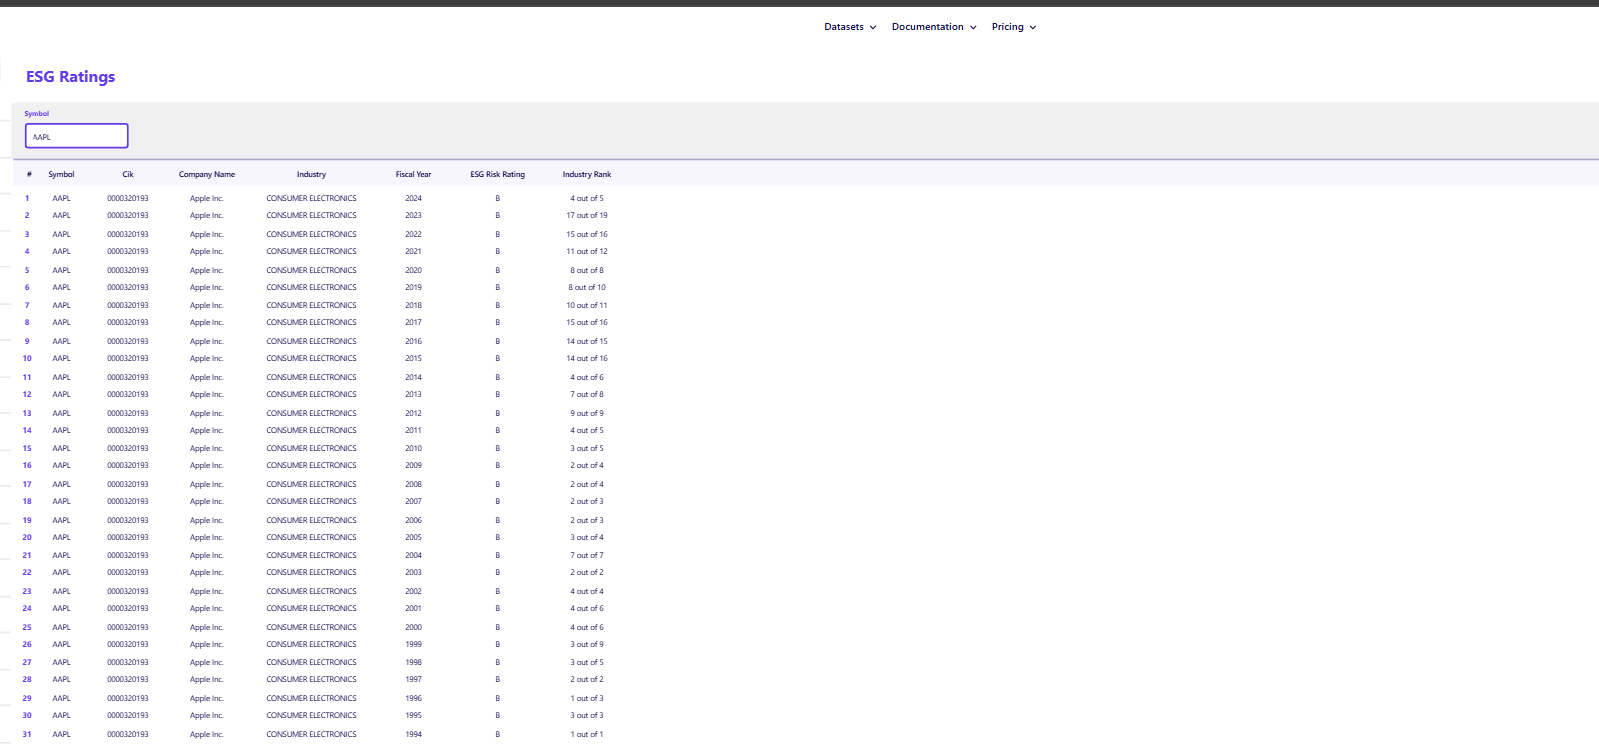This screenshot has width=1599, height=745.
Task: Click the # column header
Action: click(29, 174)
